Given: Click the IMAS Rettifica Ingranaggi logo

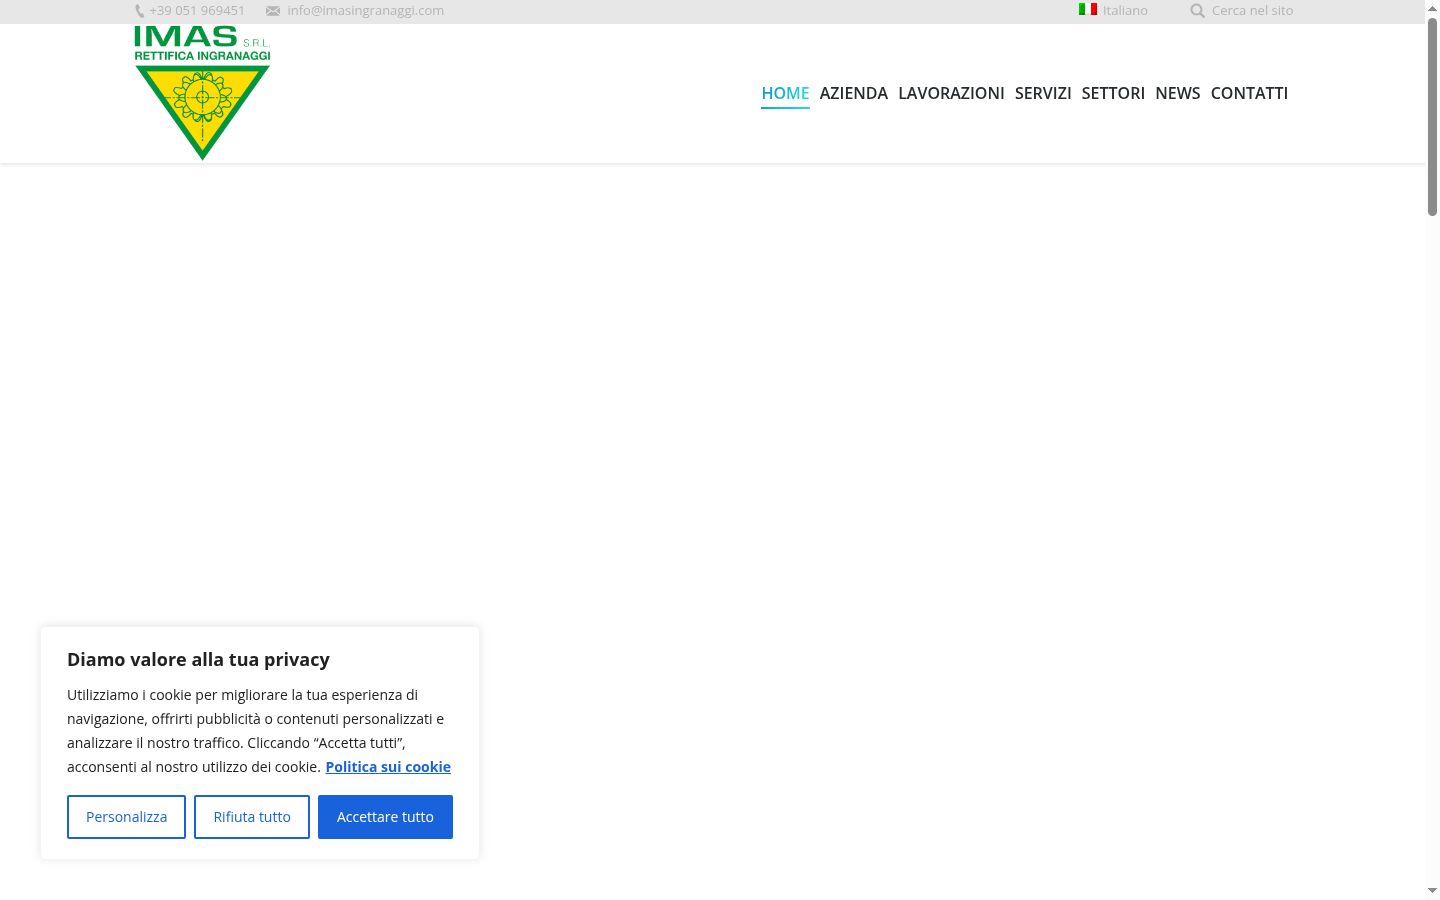Looking at the screenshot, I should pyautogui.click(x=202, y=92).
